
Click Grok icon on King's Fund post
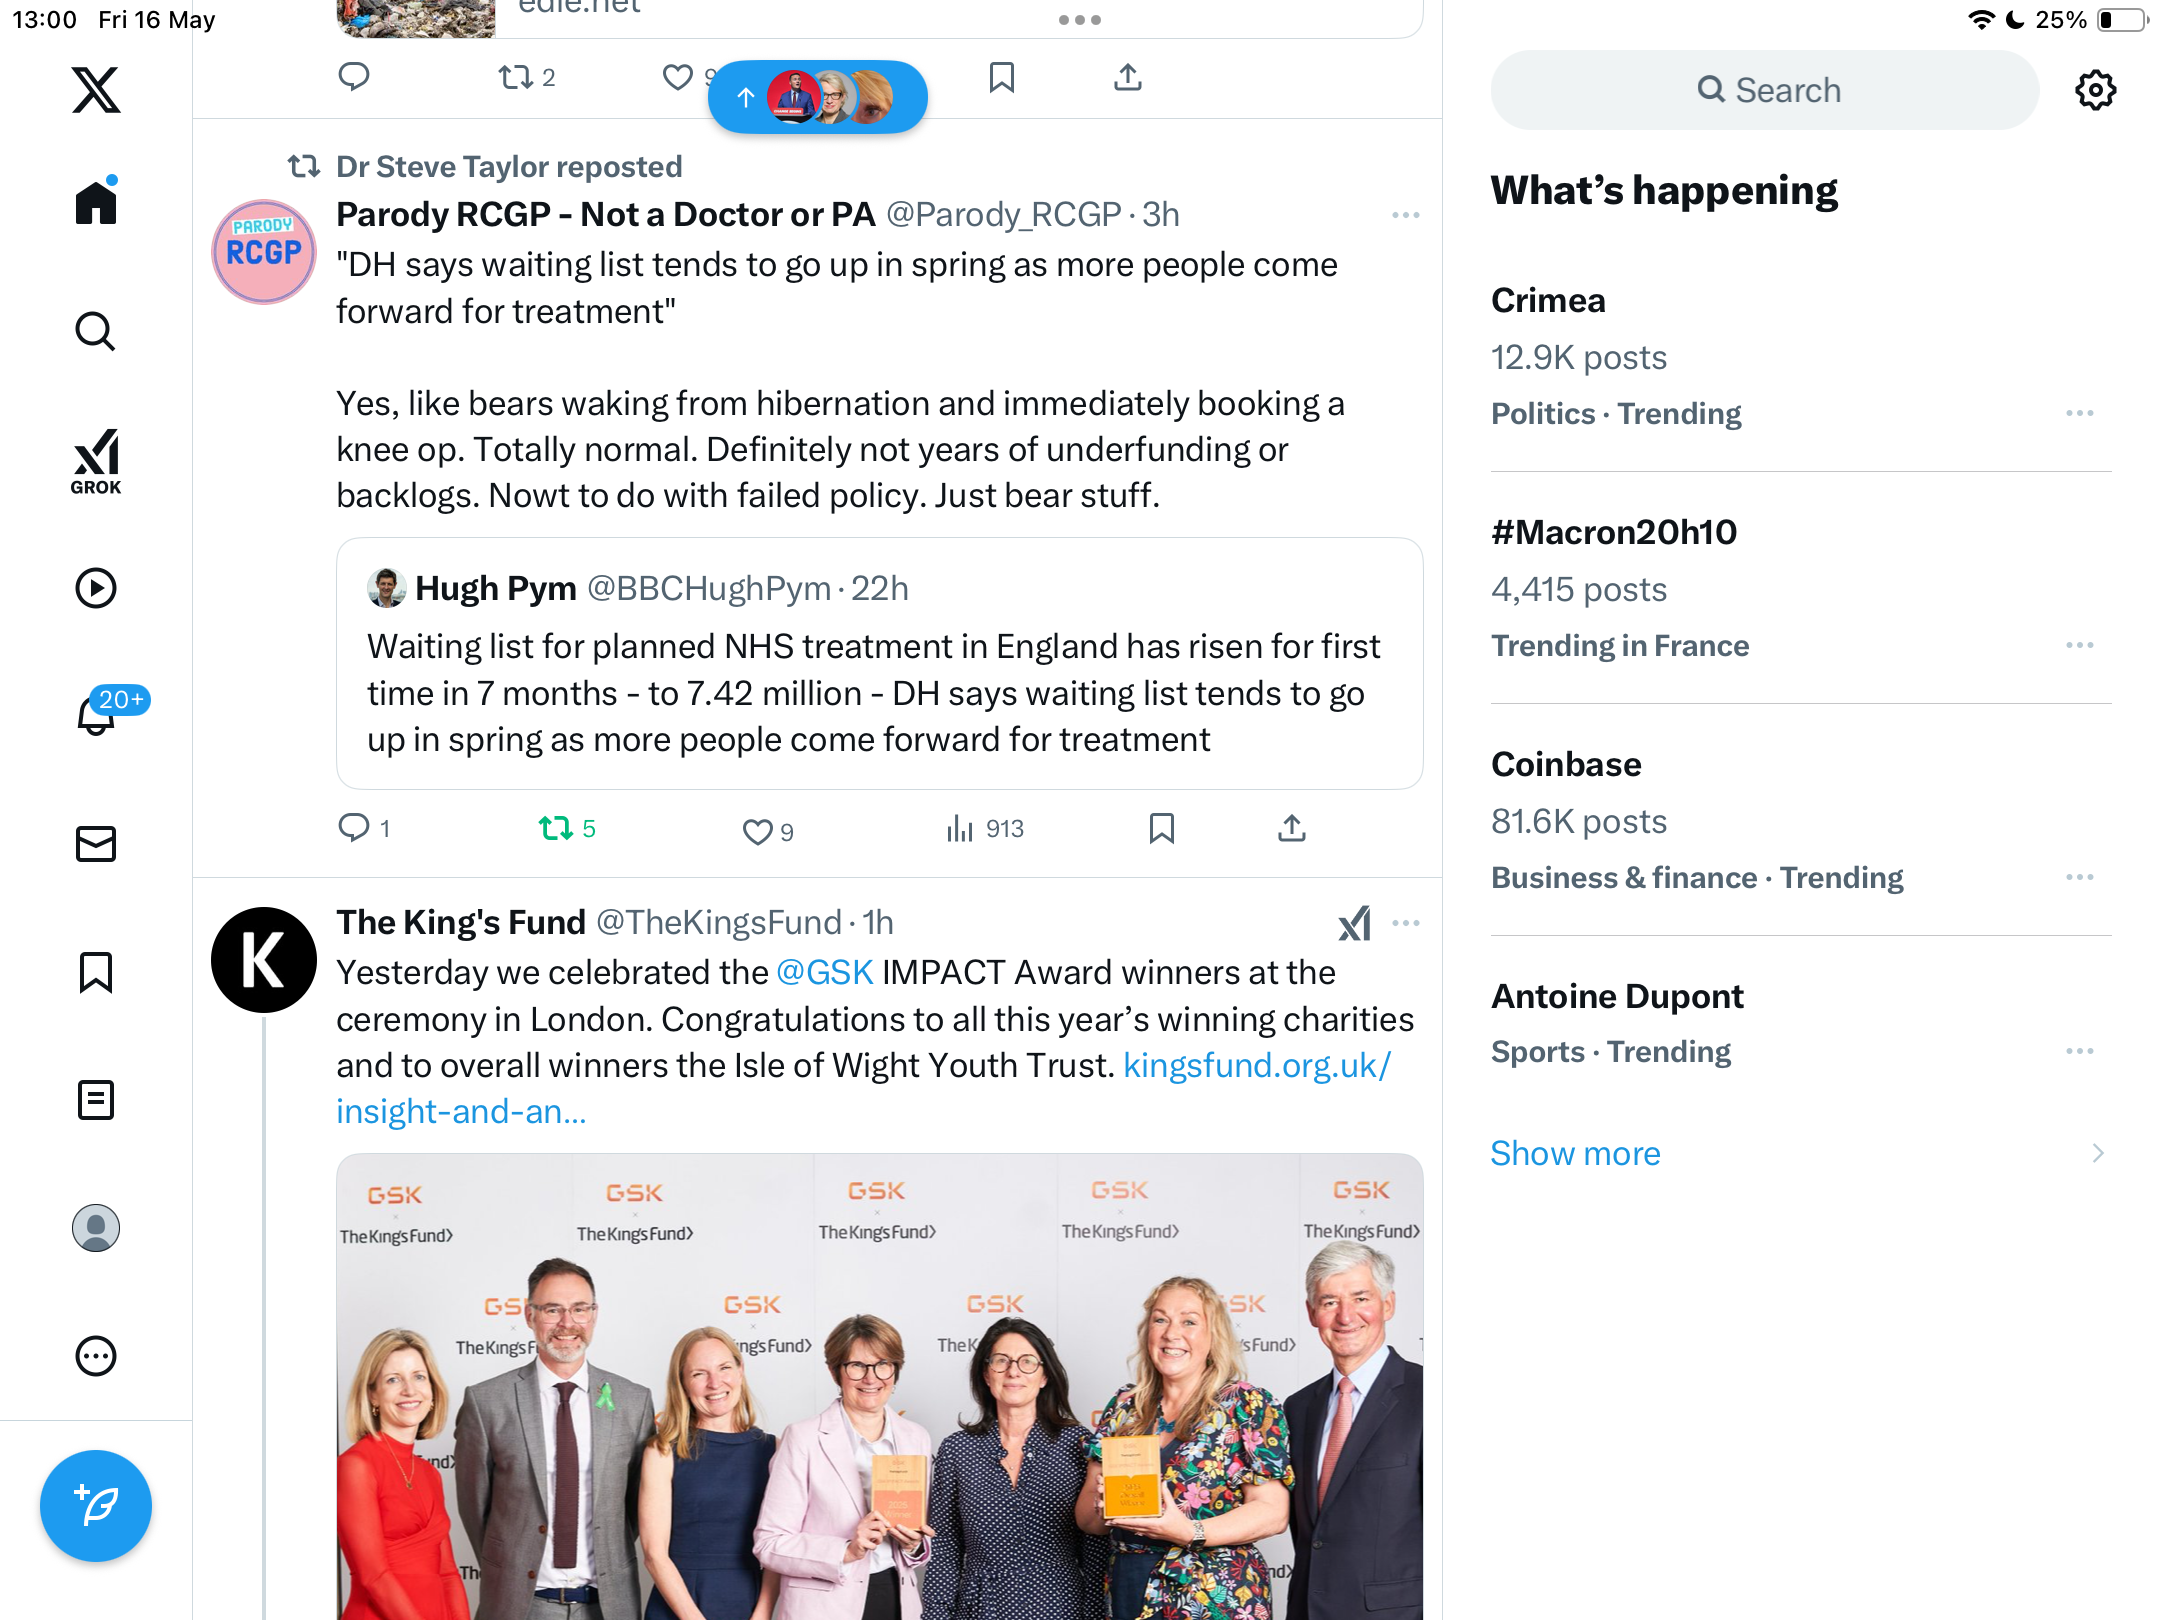[1355, 923]
